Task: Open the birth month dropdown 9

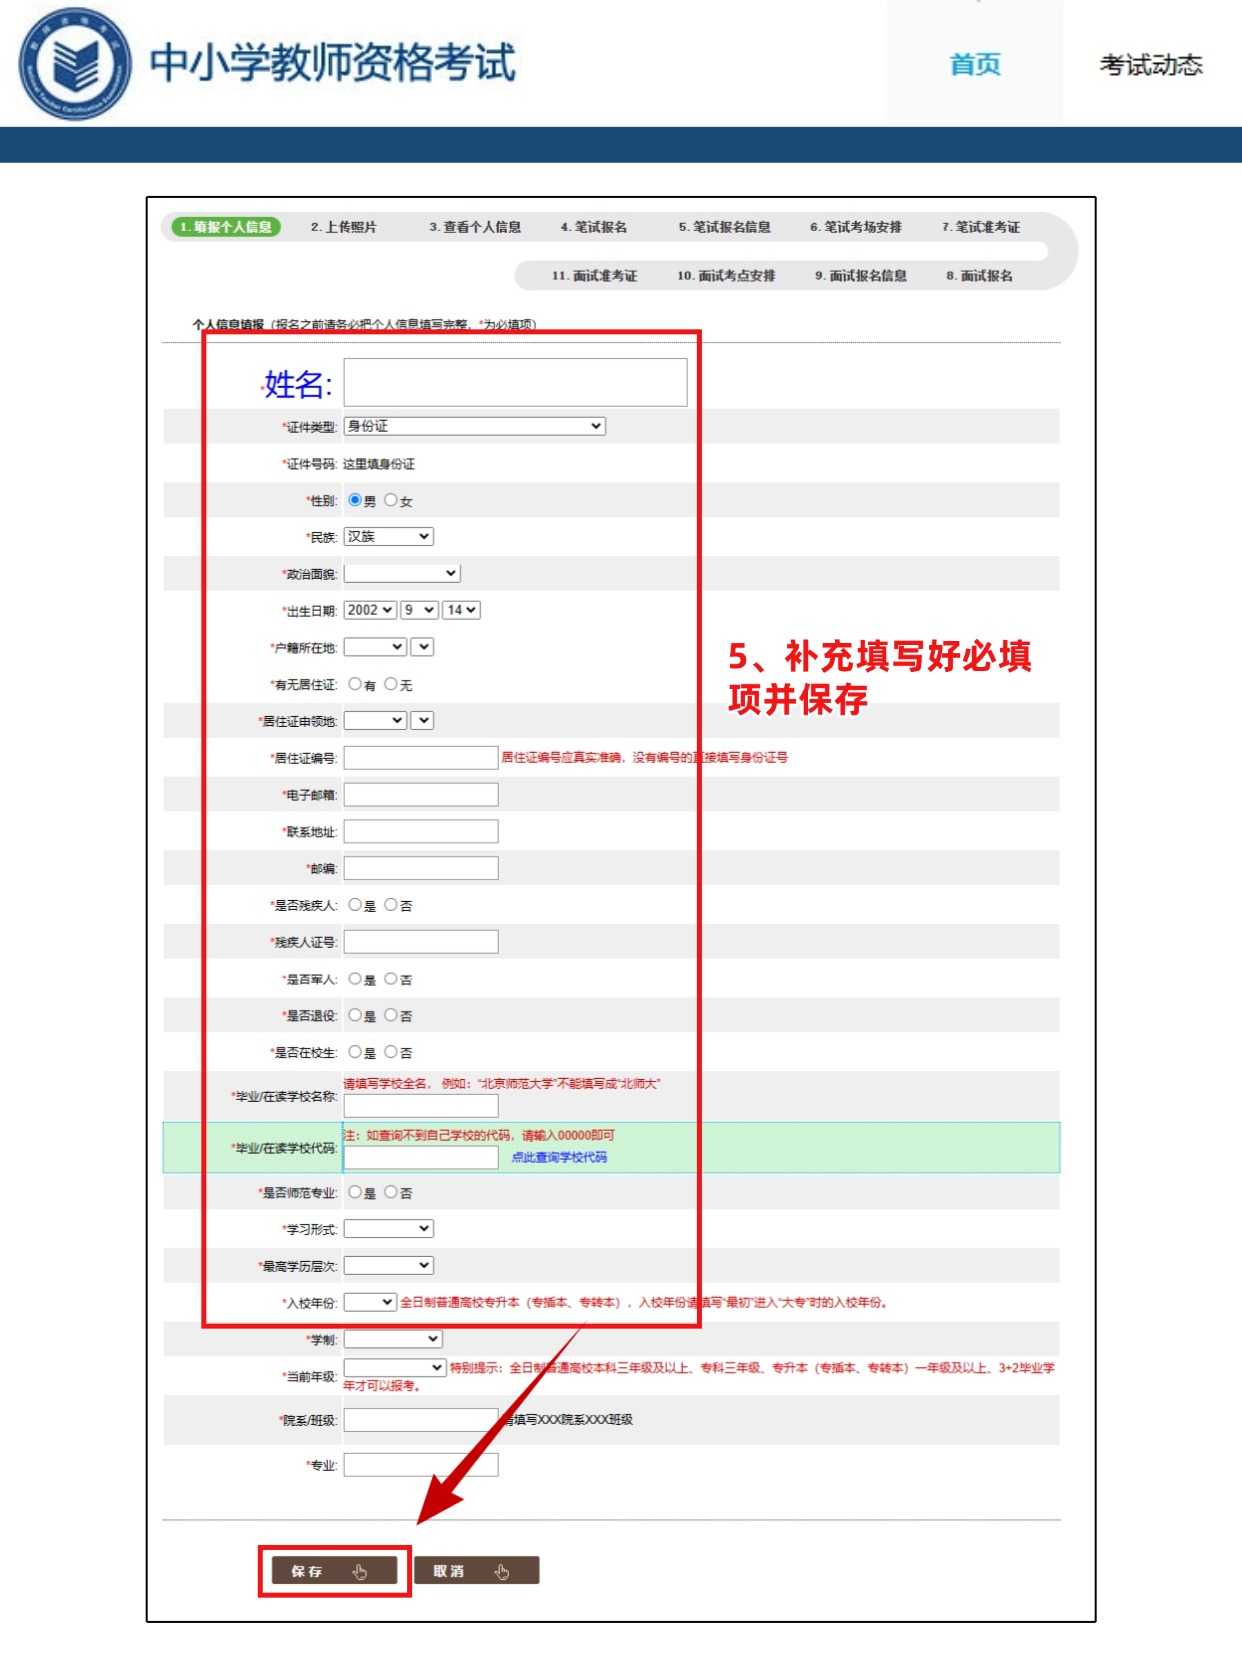Action: coord(420,610)
